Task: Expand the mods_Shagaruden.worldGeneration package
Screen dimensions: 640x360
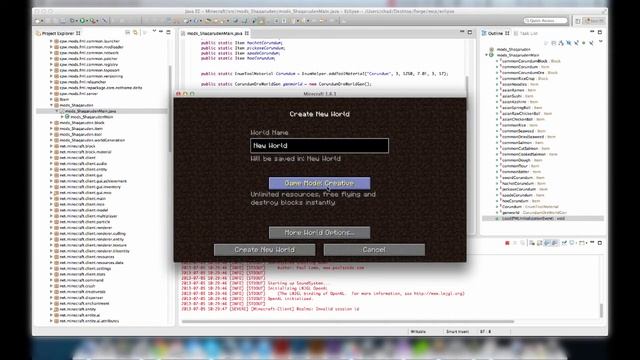Action: tap(51, 140)
